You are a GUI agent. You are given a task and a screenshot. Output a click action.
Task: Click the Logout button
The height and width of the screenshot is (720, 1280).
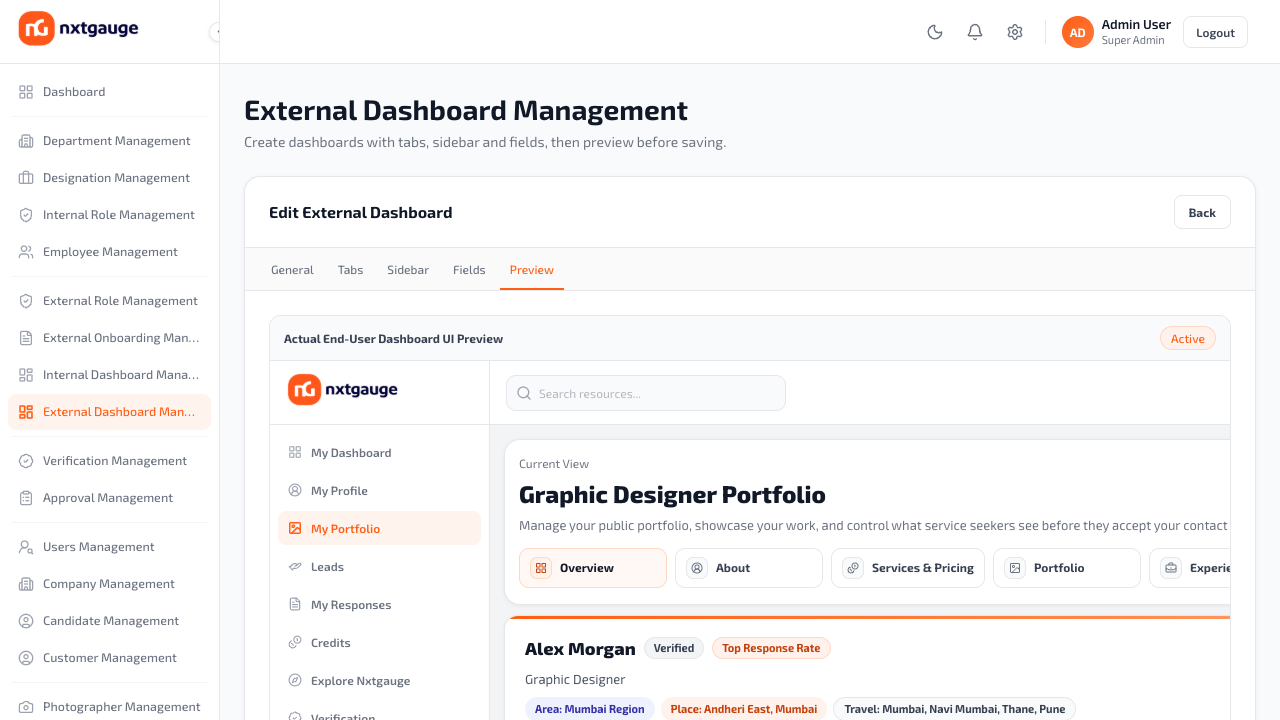[x=1215, y=32]
